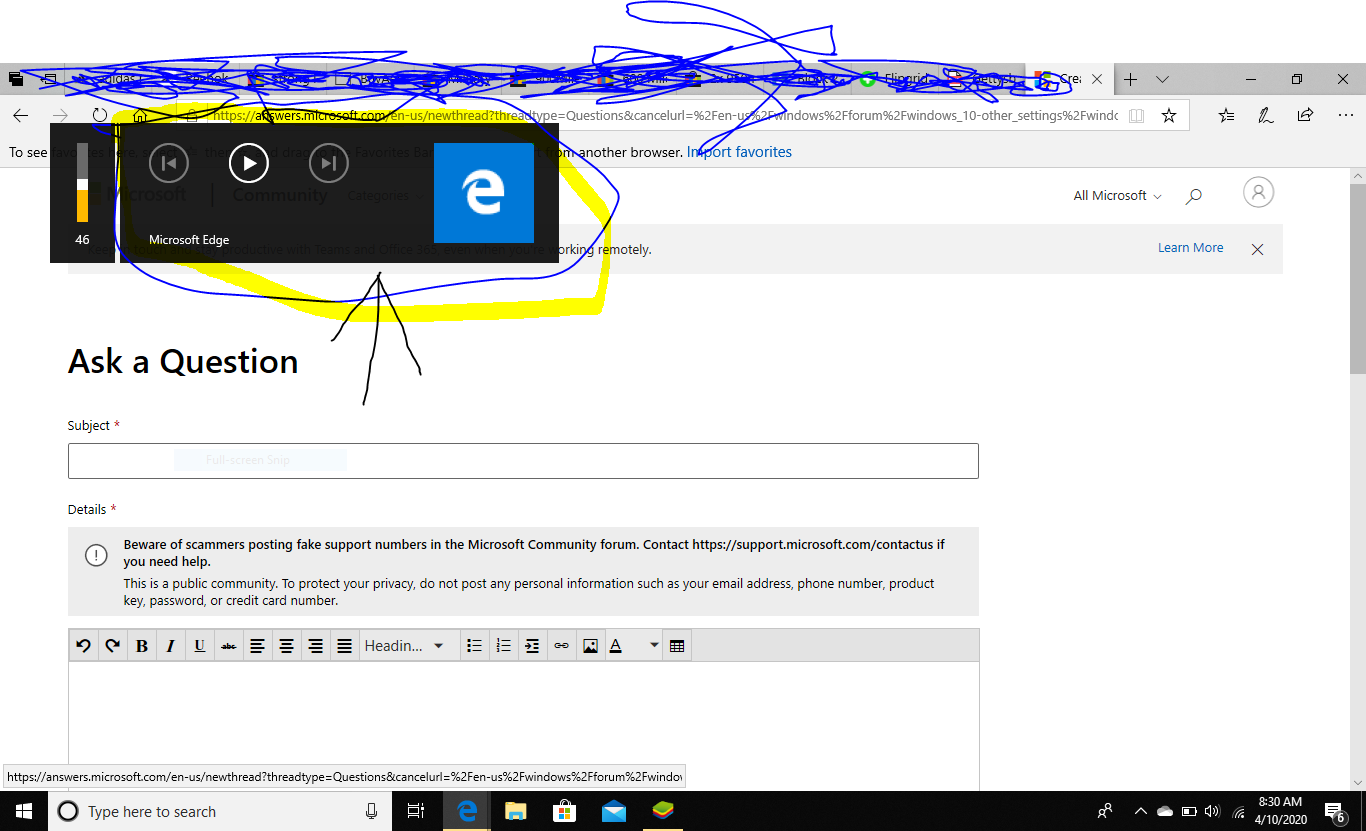Insert a hyperlink in the editor
Image resolution: width=1366 pixels, height=831 pixels.
pyautogui.click(x=562, y=646)
